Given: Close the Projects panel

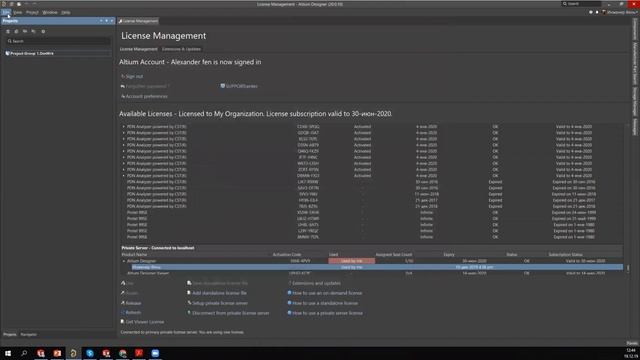Looking at the screenshot, I should click(112, 21).
